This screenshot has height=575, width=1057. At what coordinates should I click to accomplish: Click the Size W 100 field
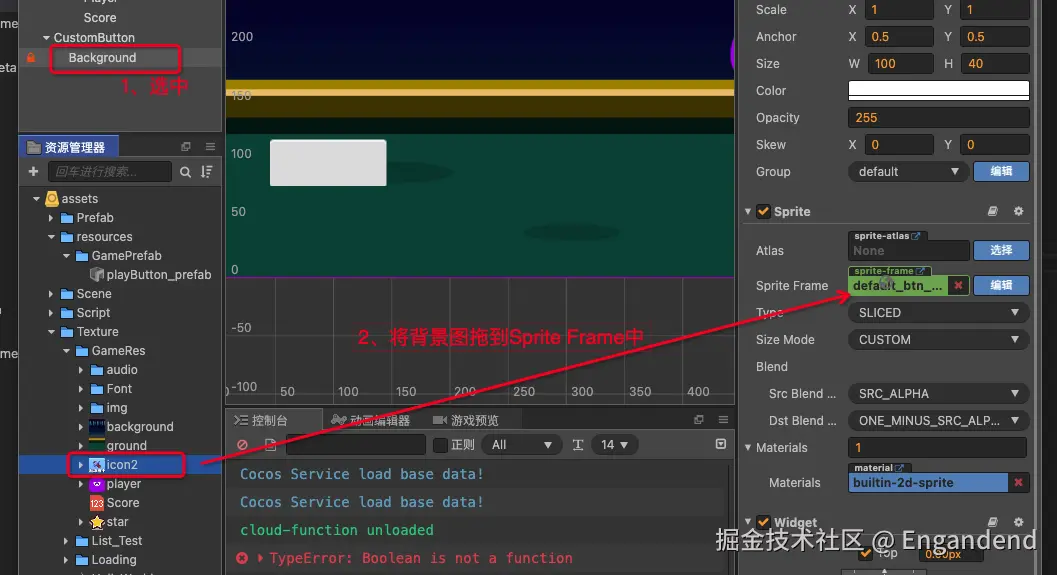[901, 64]
